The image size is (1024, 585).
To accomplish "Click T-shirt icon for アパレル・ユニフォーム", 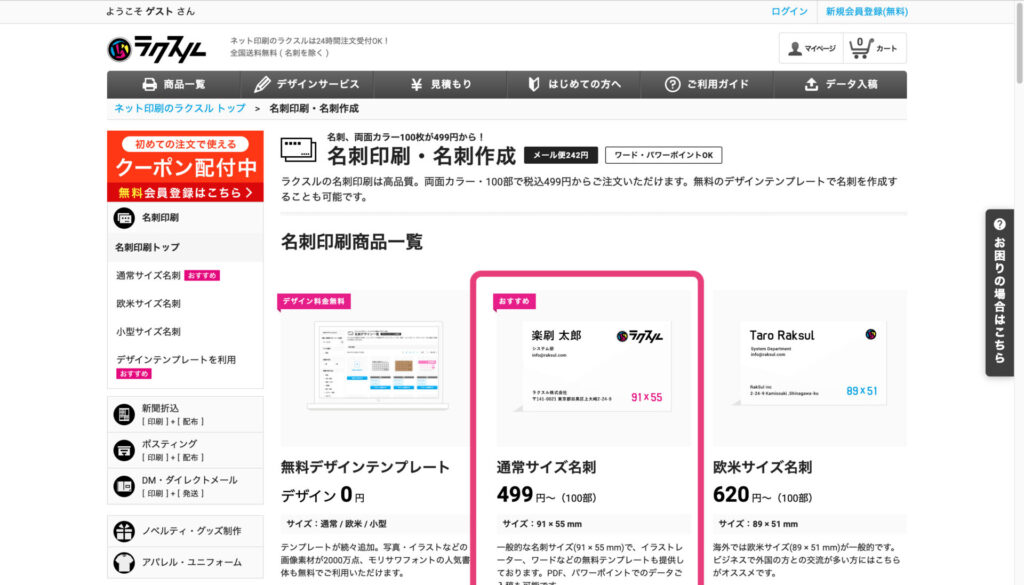I will point(124,562).
